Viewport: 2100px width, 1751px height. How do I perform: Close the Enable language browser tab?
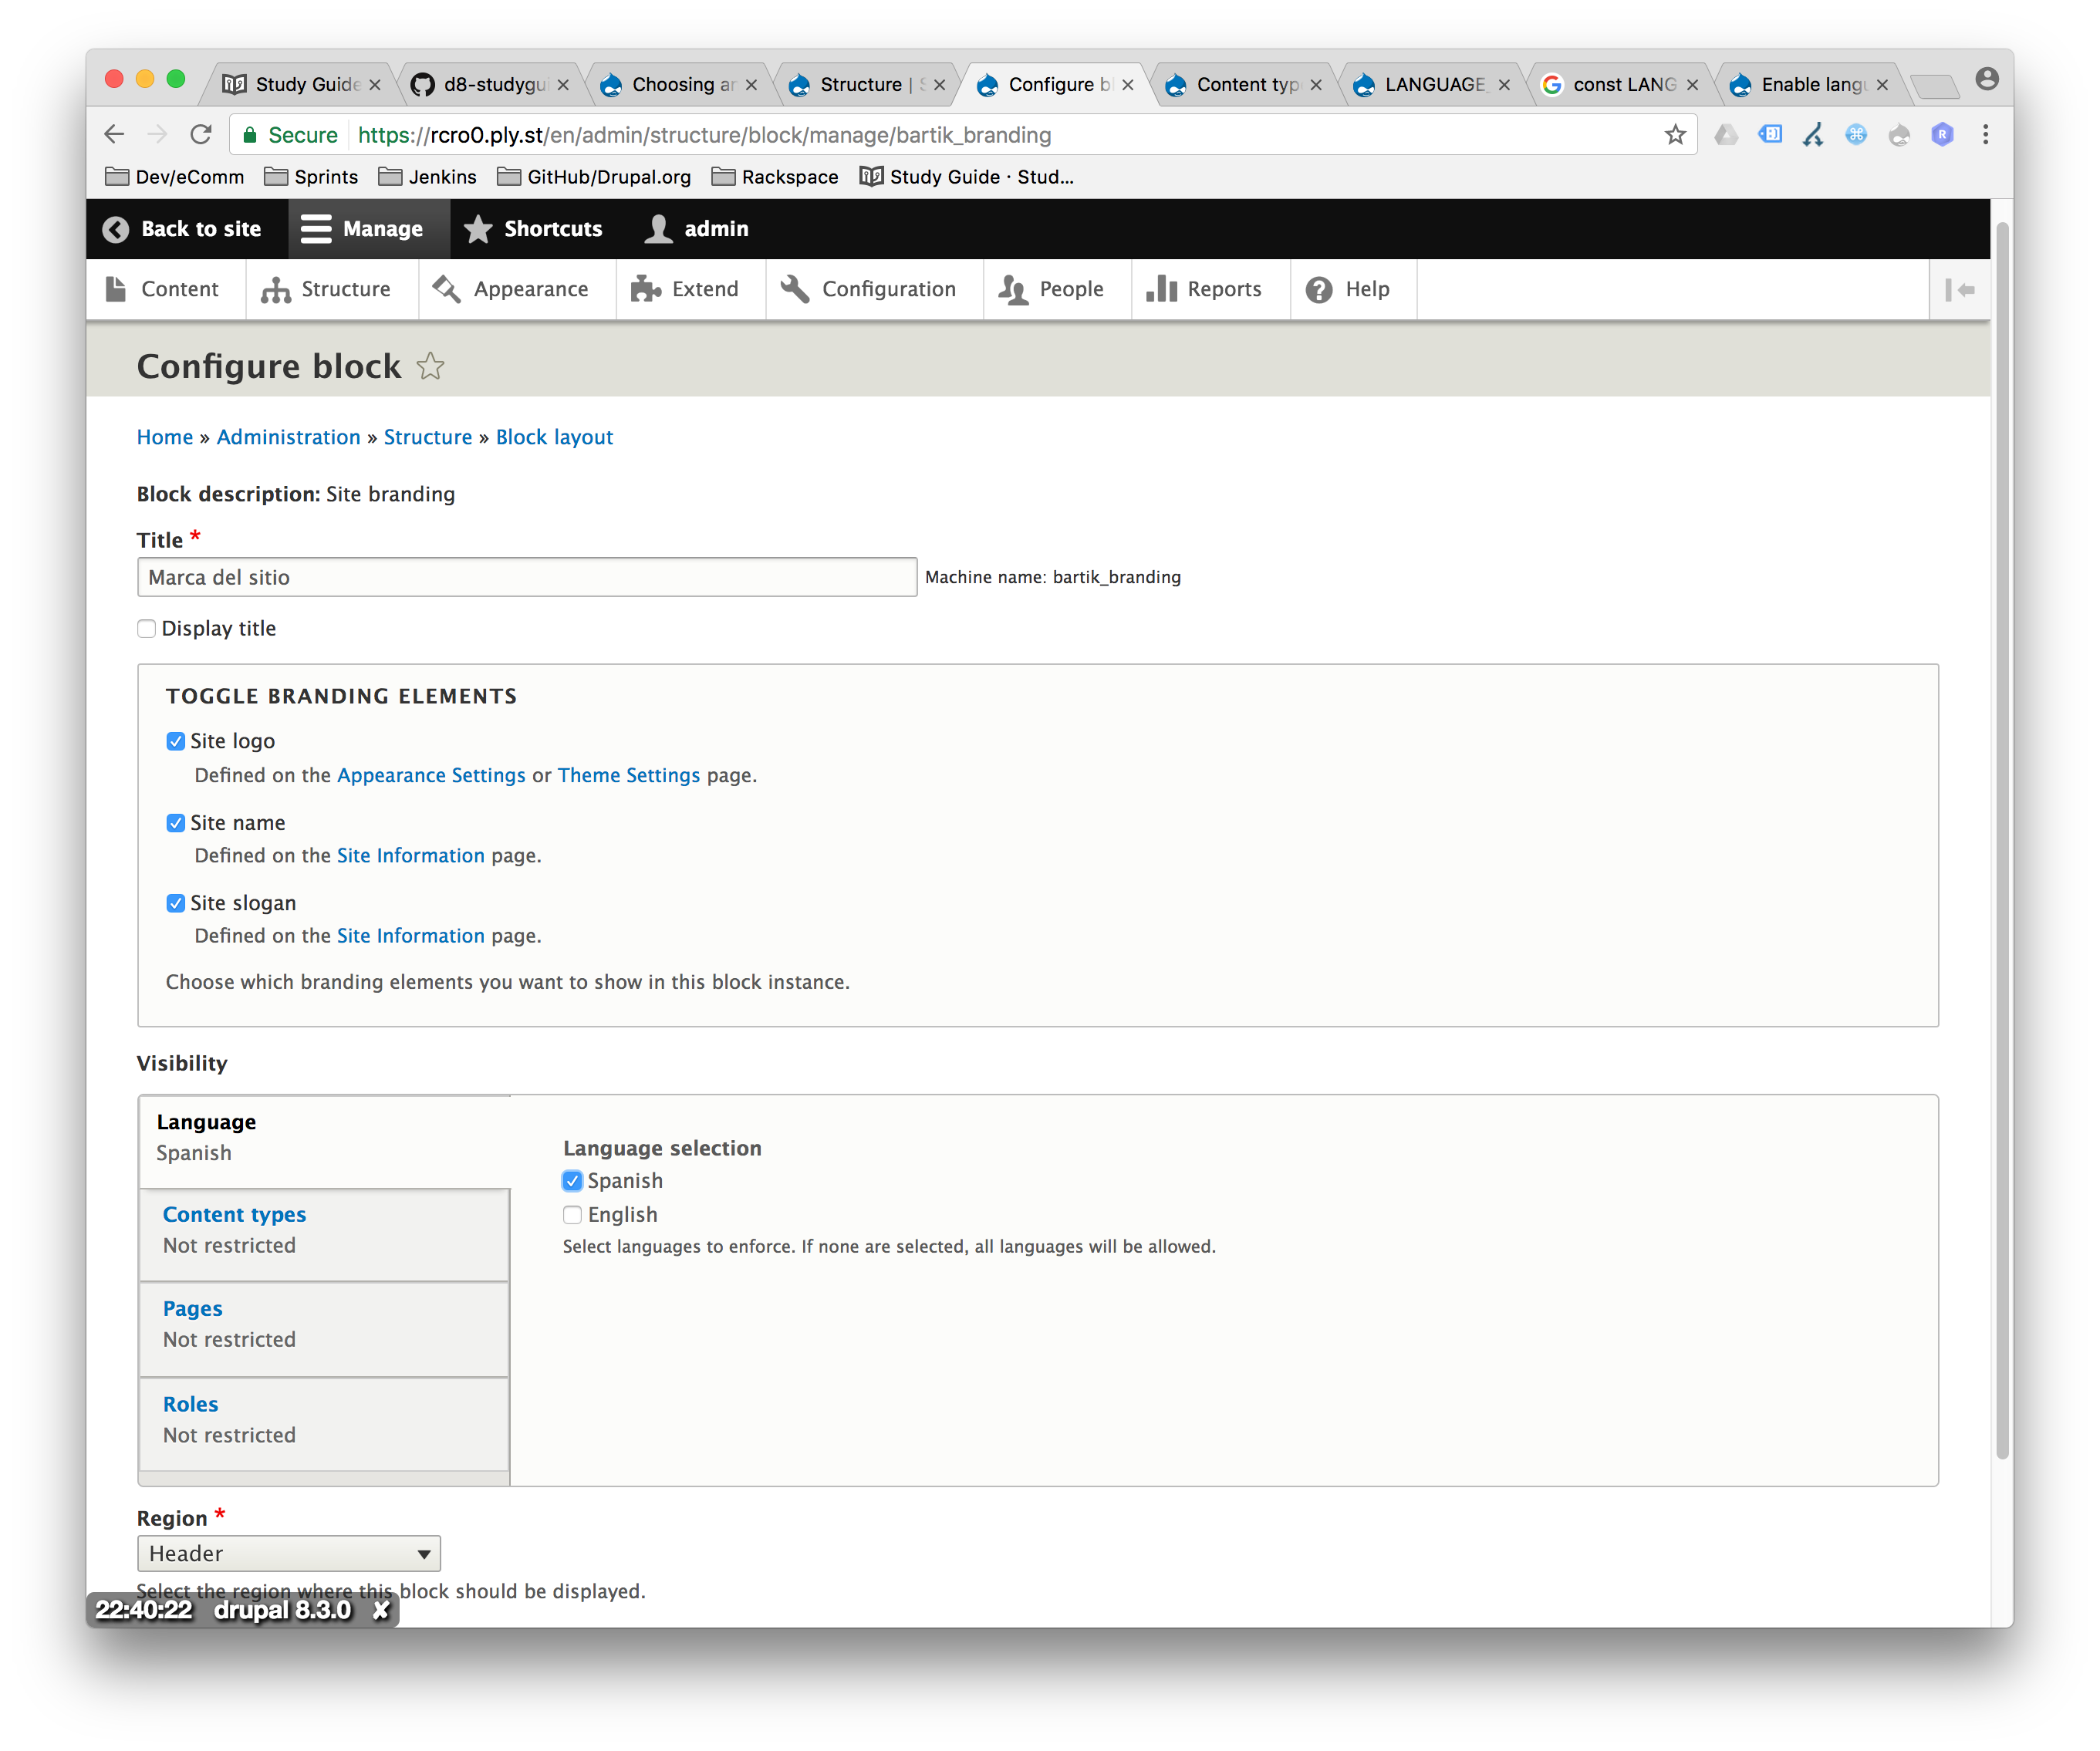click(1882, 85)
